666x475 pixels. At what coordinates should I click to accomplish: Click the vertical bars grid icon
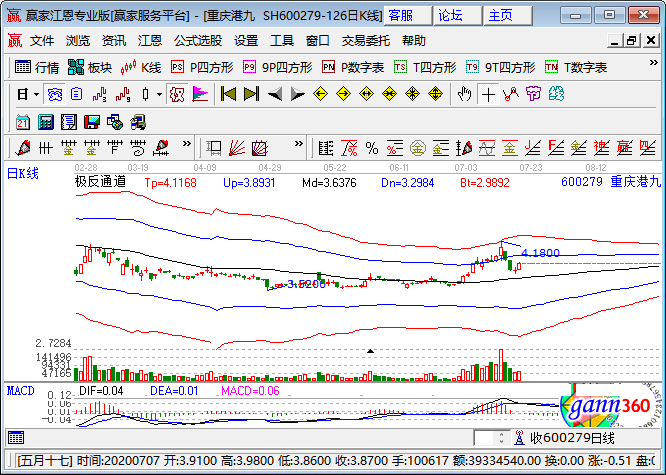click(x=45, y=148)
